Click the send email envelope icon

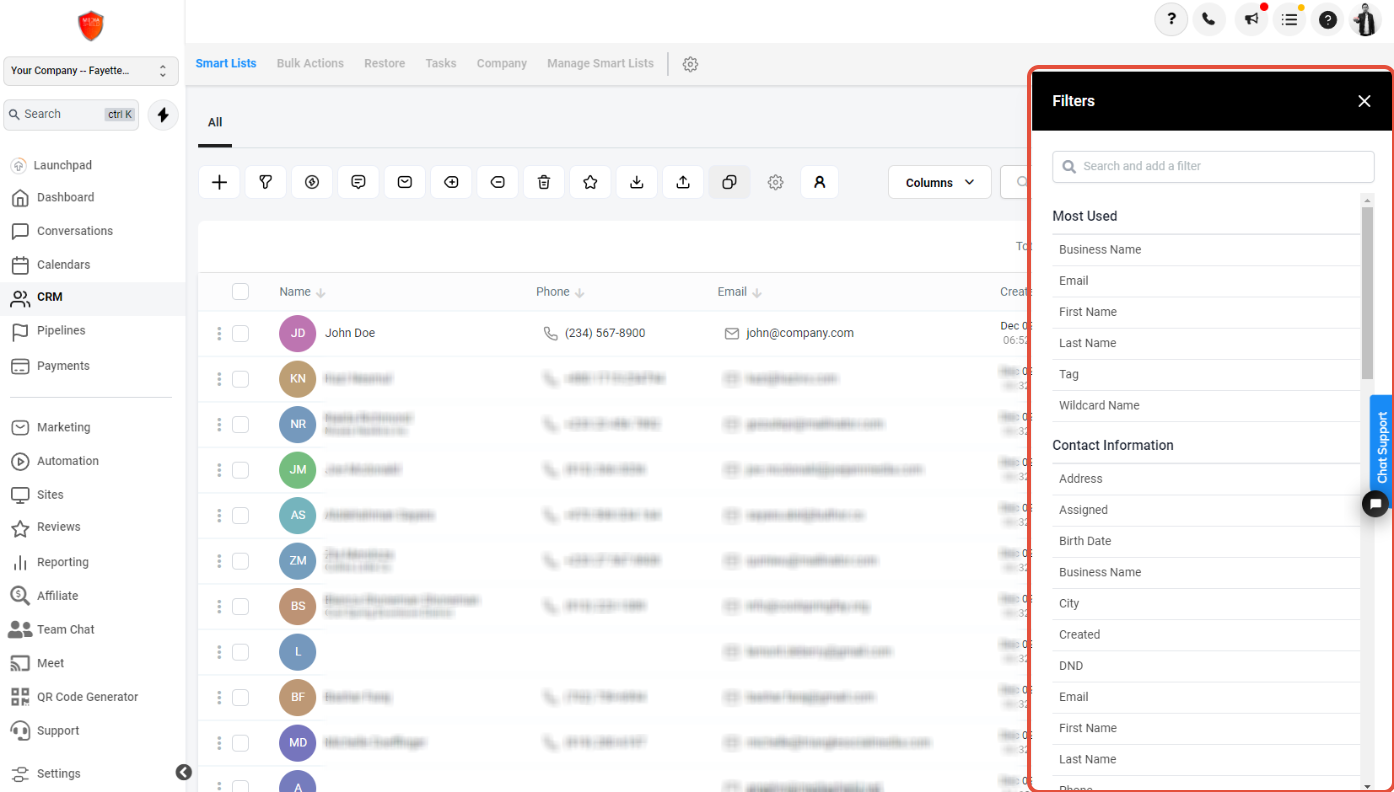[405, 182]
